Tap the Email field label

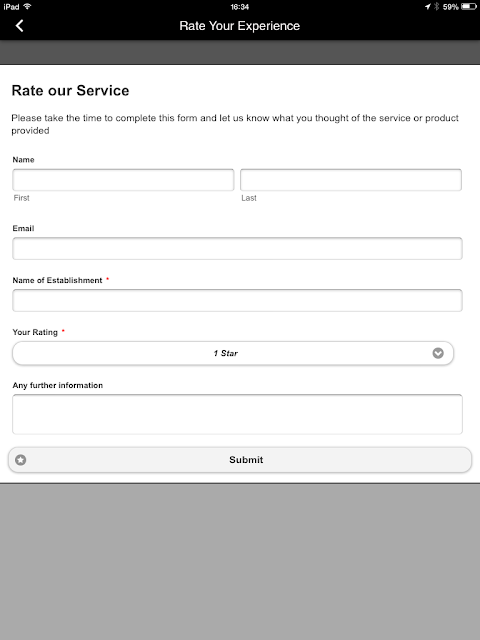[23, 229]
